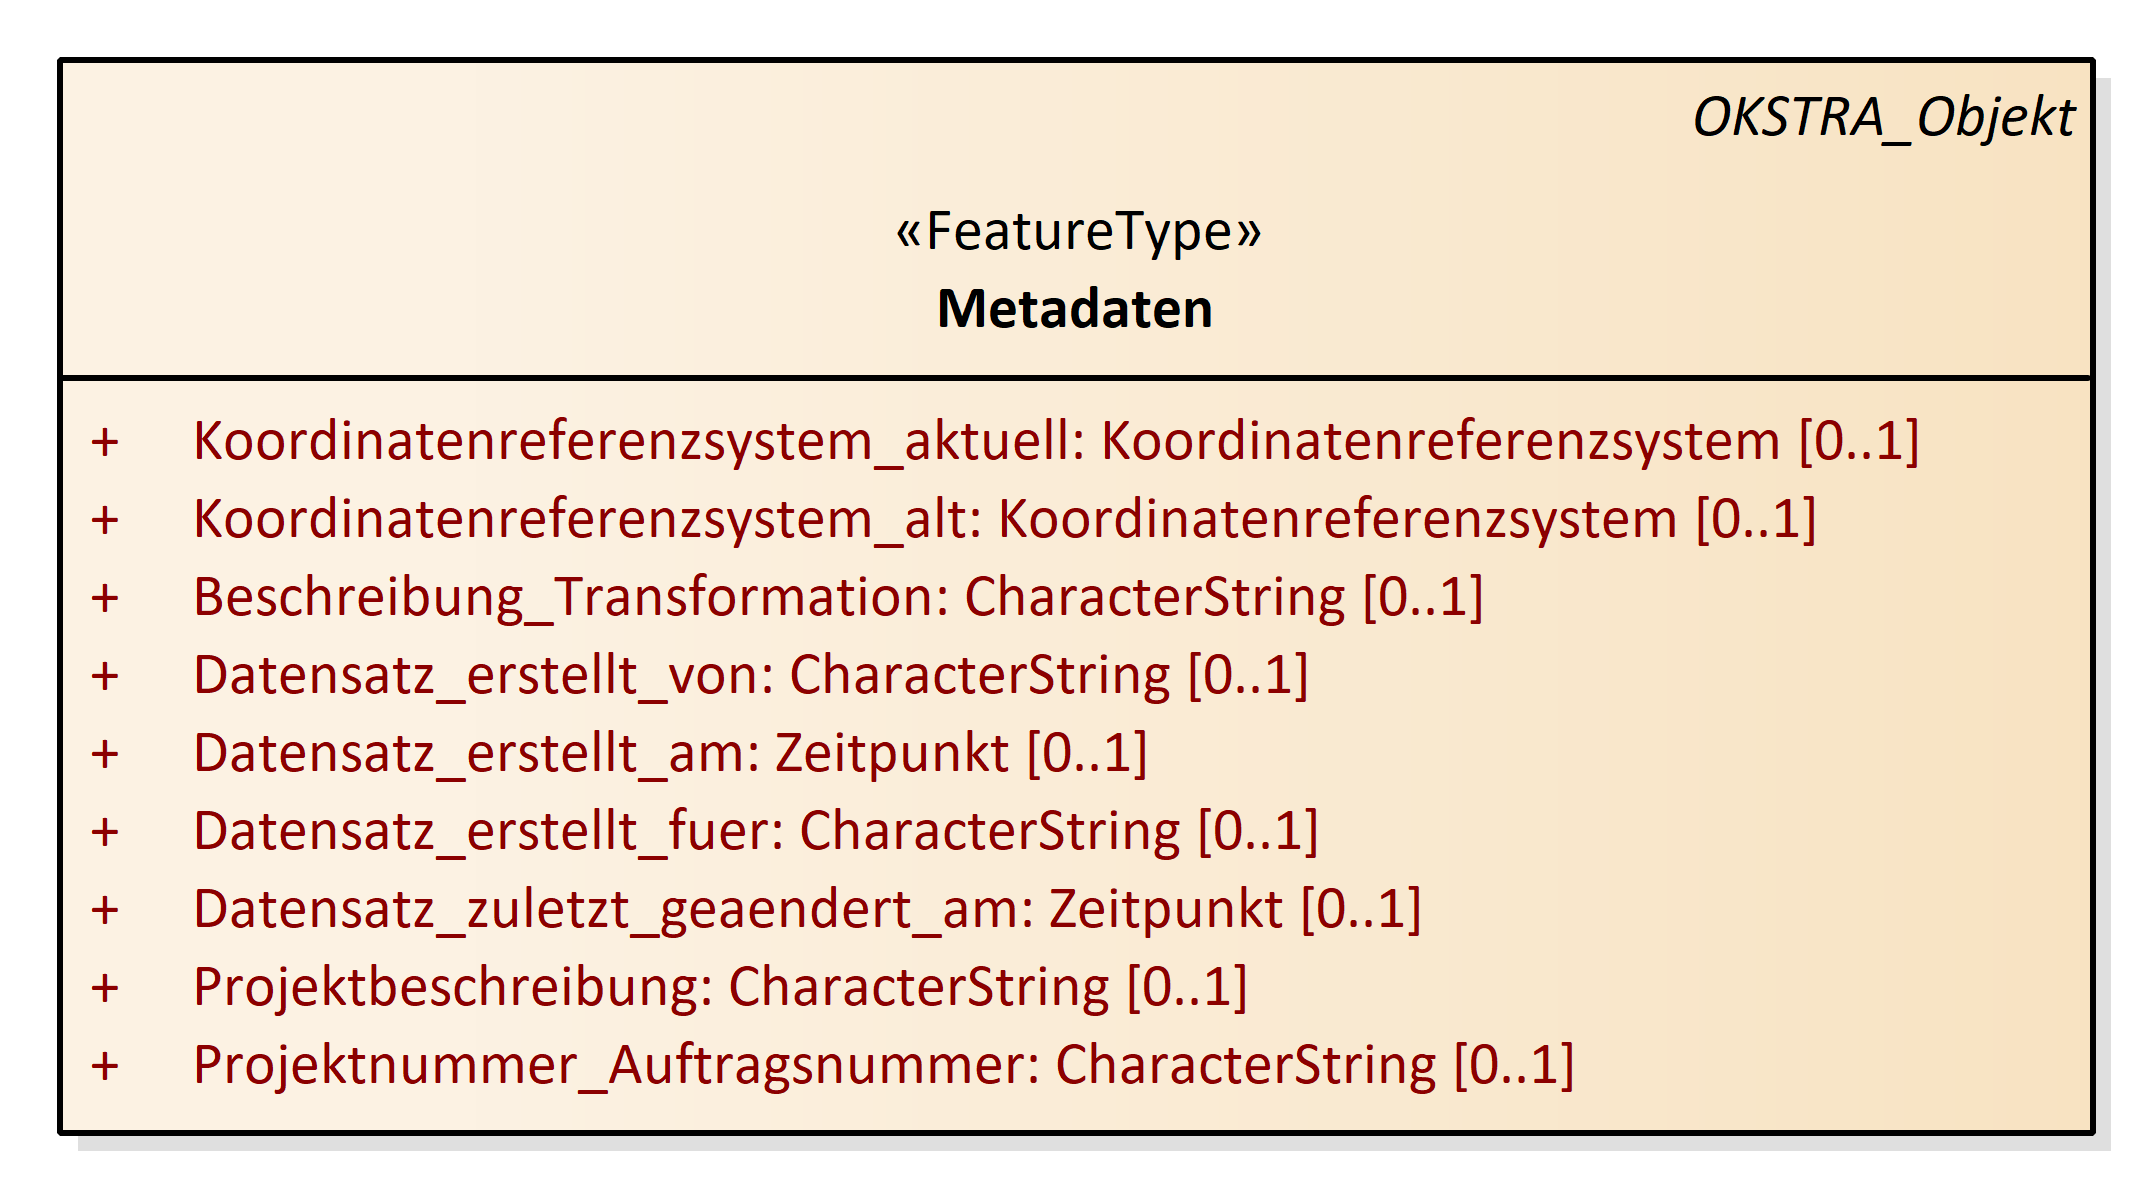Select the Koordinatenreferenzsystem_aktuell attribute text
The height and width of the screenshot is (1194, 2154).
(x=1056, y=442)
